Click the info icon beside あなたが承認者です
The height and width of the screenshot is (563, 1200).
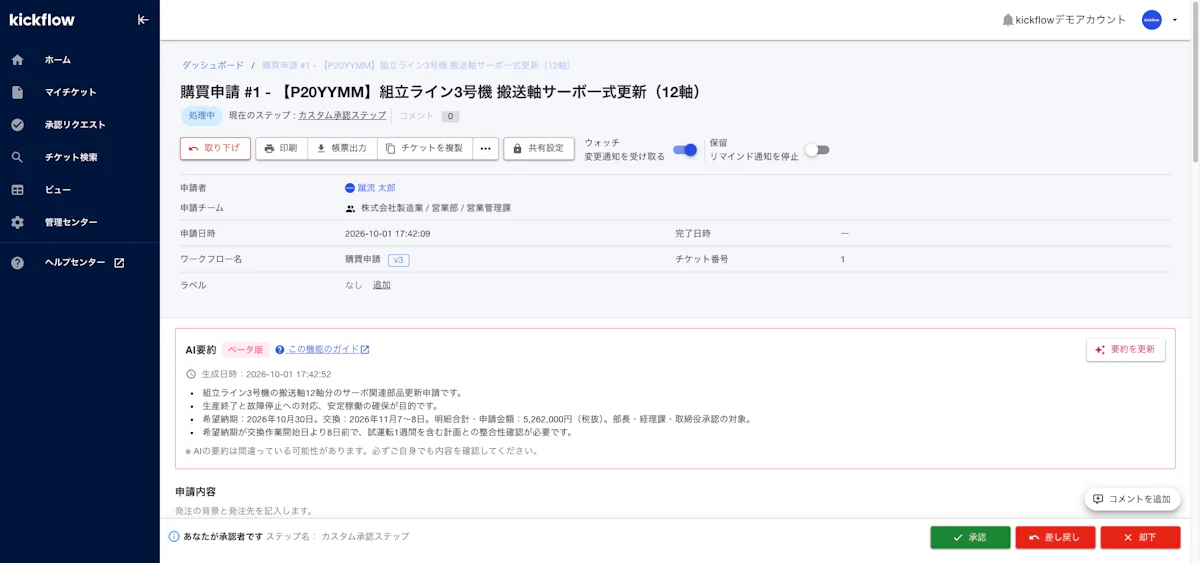[x=174, y=537]
